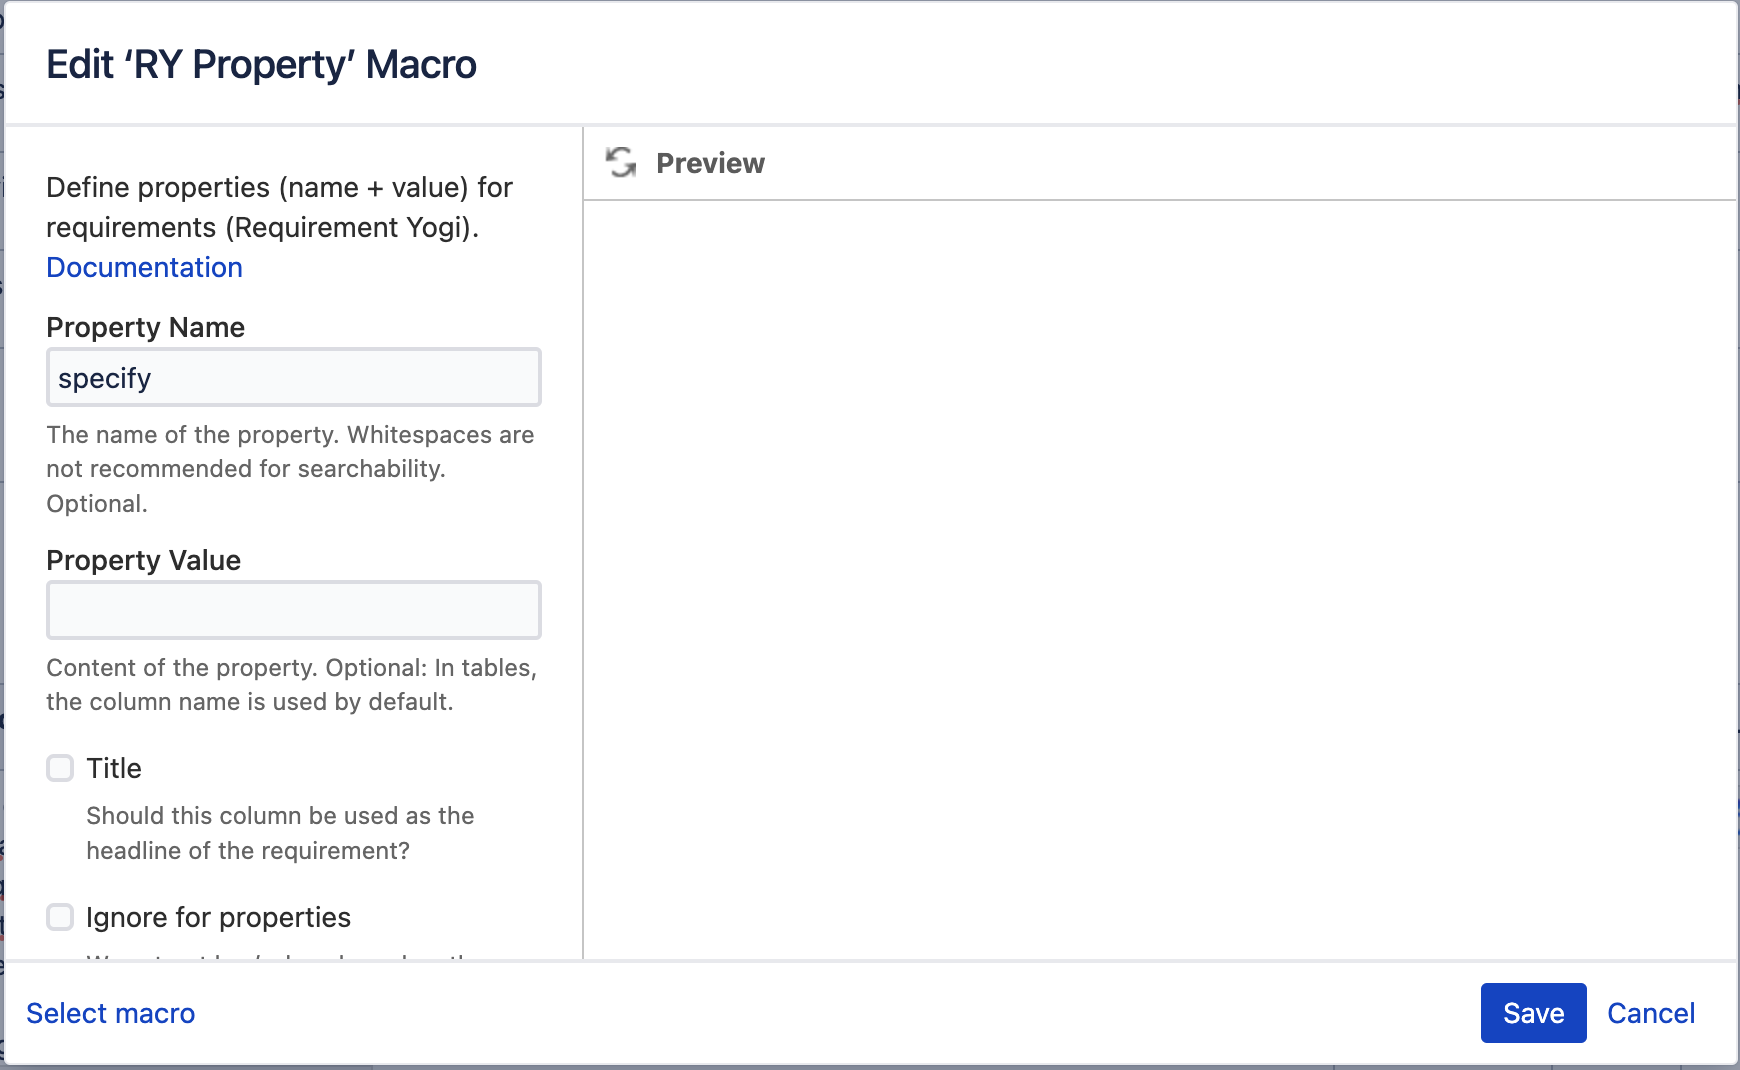
Task: Click Select macro to choose a different macro
Action: point(110,1013)
